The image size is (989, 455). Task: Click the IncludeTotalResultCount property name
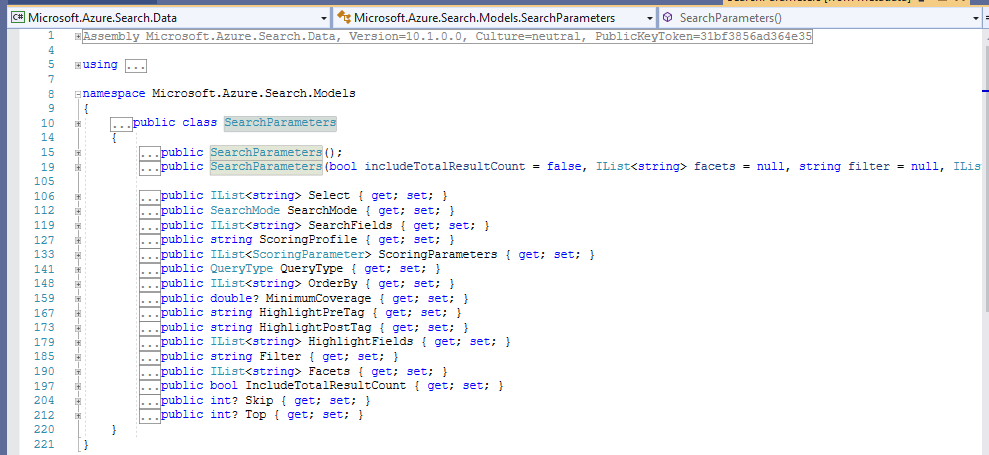[325, 386]
